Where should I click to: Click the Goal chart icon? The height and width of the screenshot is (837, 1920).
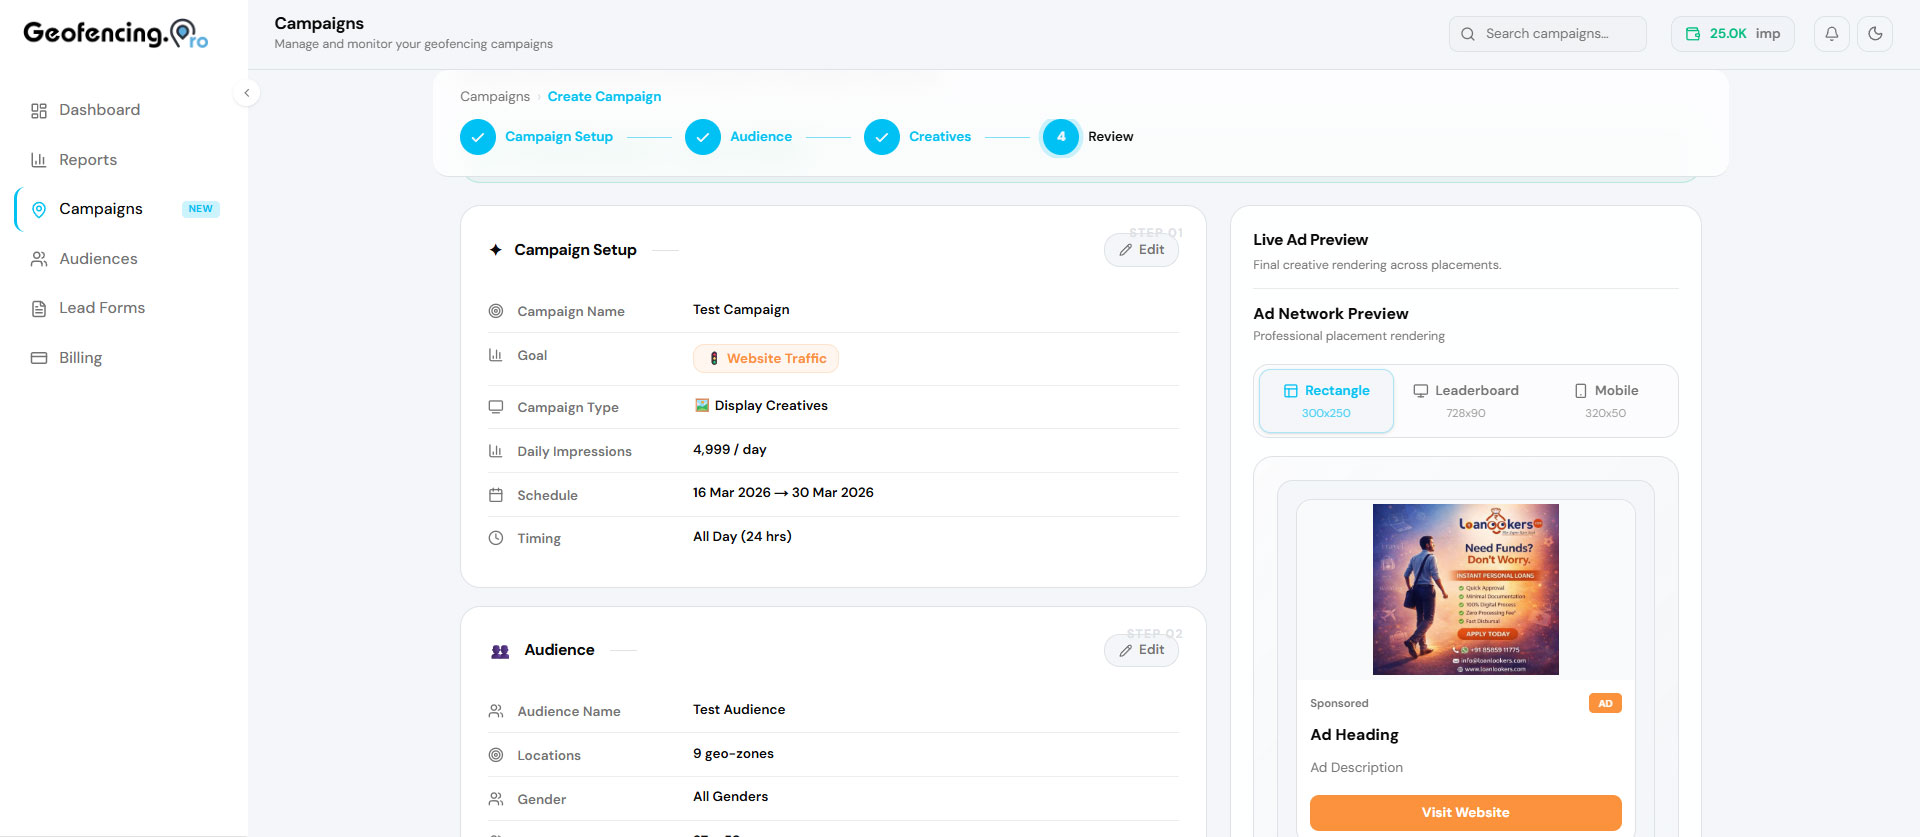tap(496, 355)
